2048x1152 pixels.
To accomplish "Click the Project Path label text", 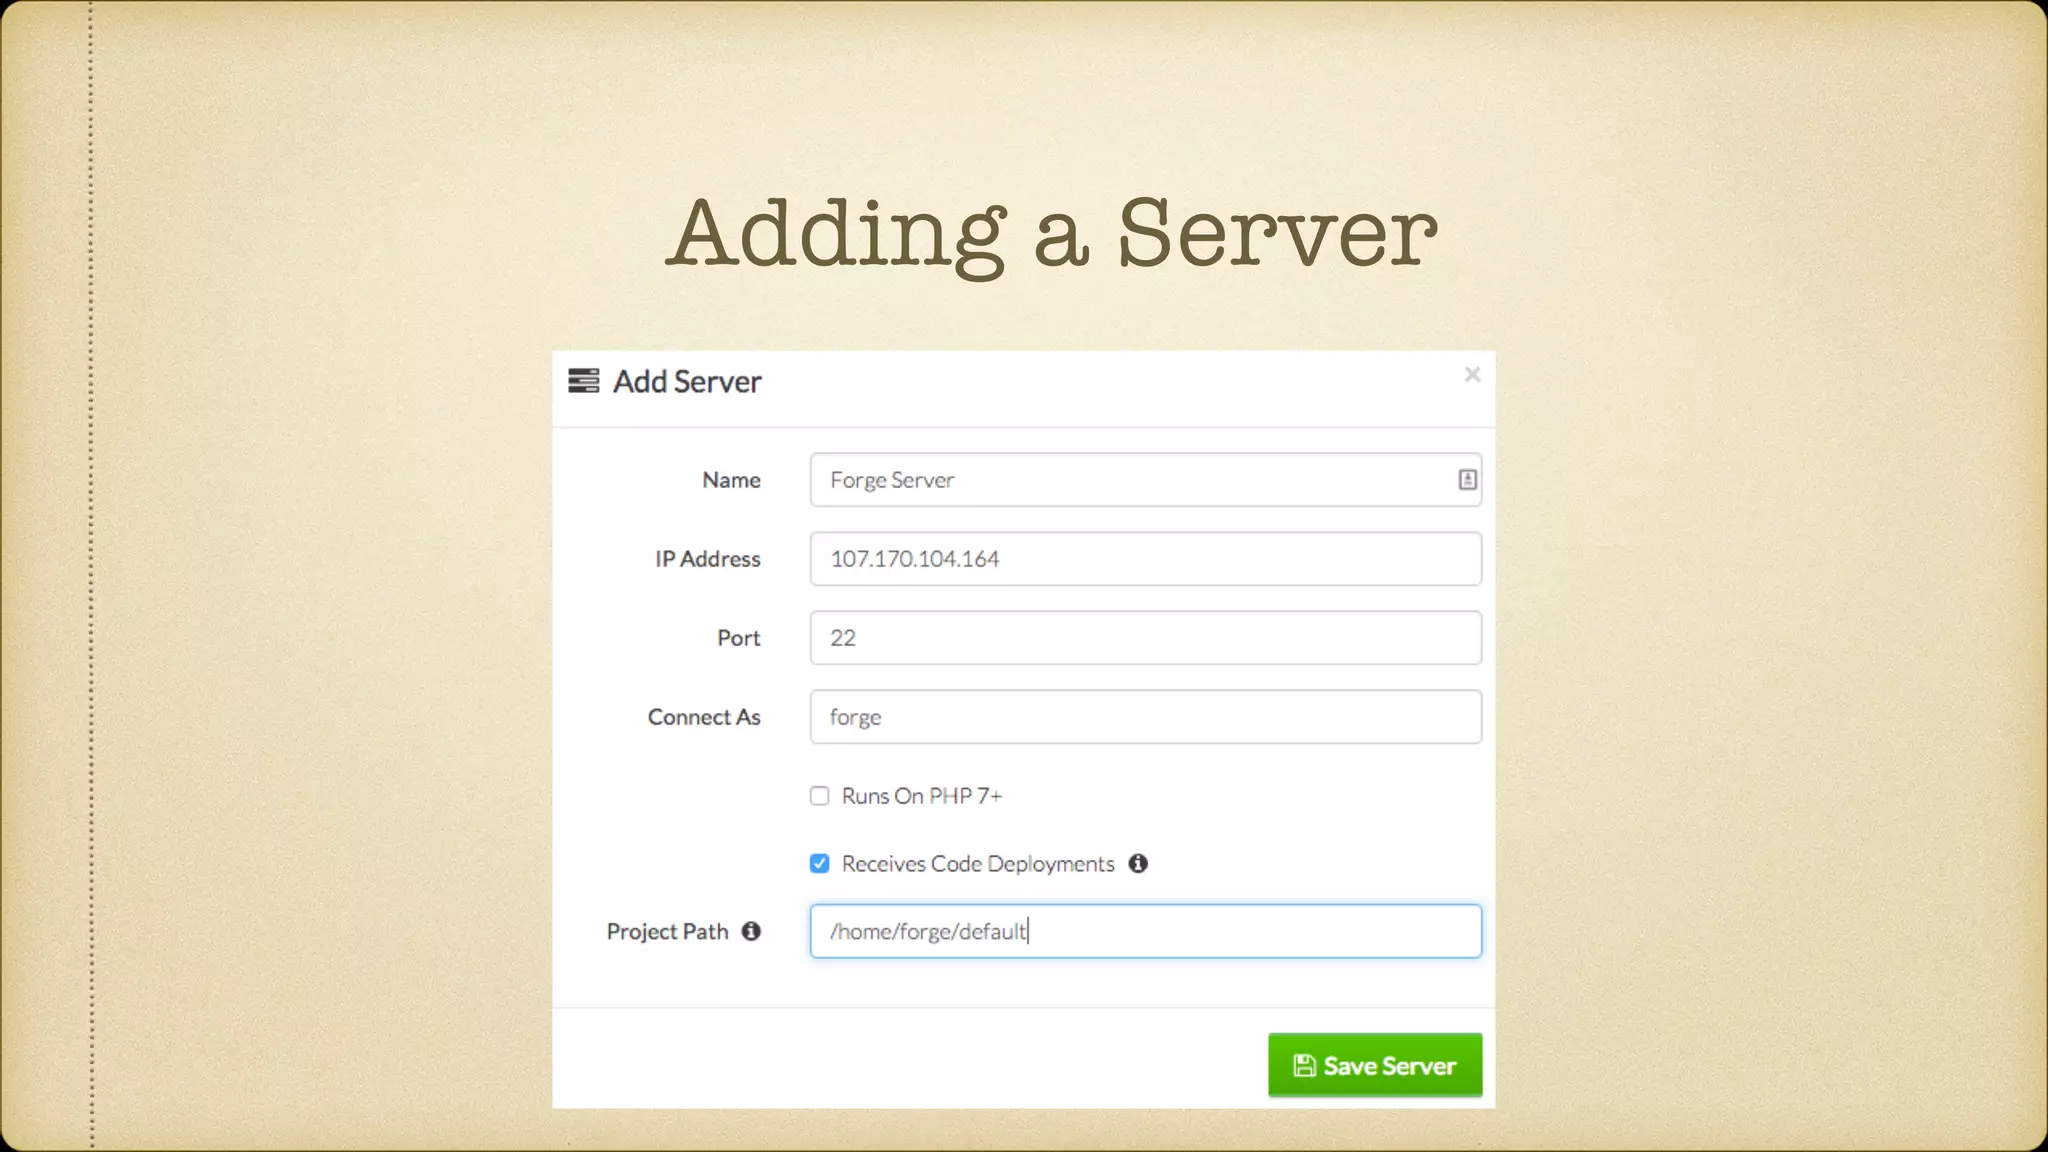I will (x=667, y=932).
